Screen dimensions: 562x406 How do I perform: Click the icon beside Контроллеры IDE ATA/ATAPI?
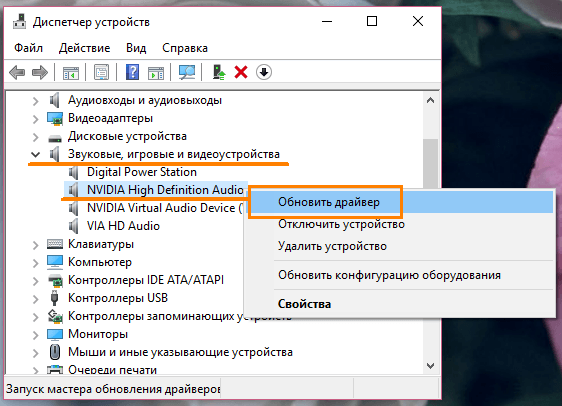click(55, 280)
